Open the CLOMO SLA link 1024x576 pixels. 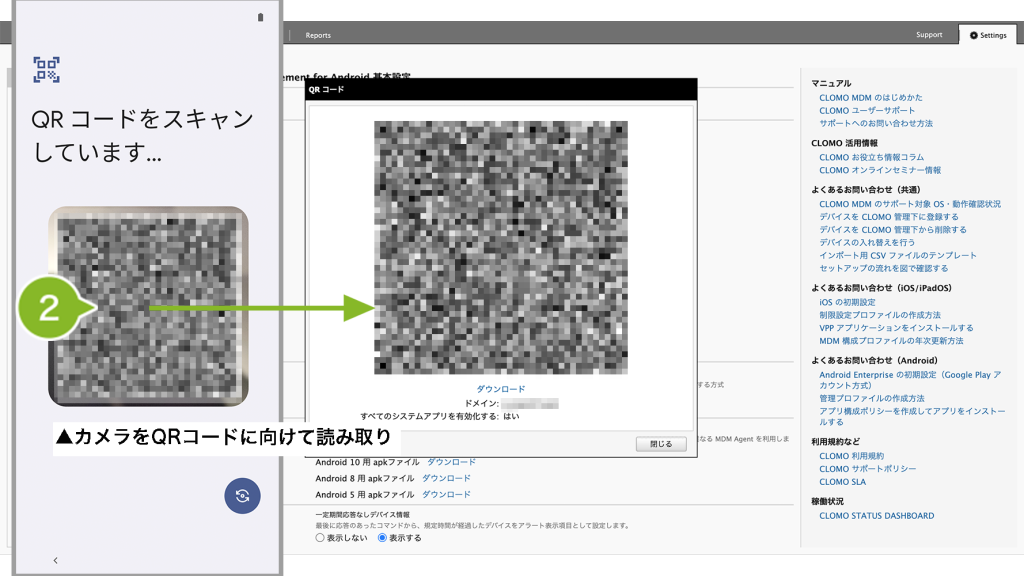[x=842, y=482]
